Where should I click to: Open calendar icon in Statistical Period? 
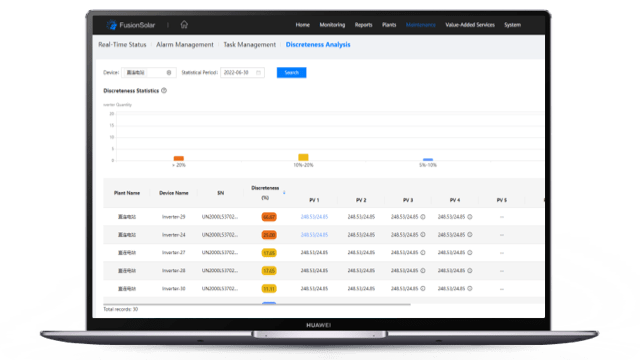[258, 73]
